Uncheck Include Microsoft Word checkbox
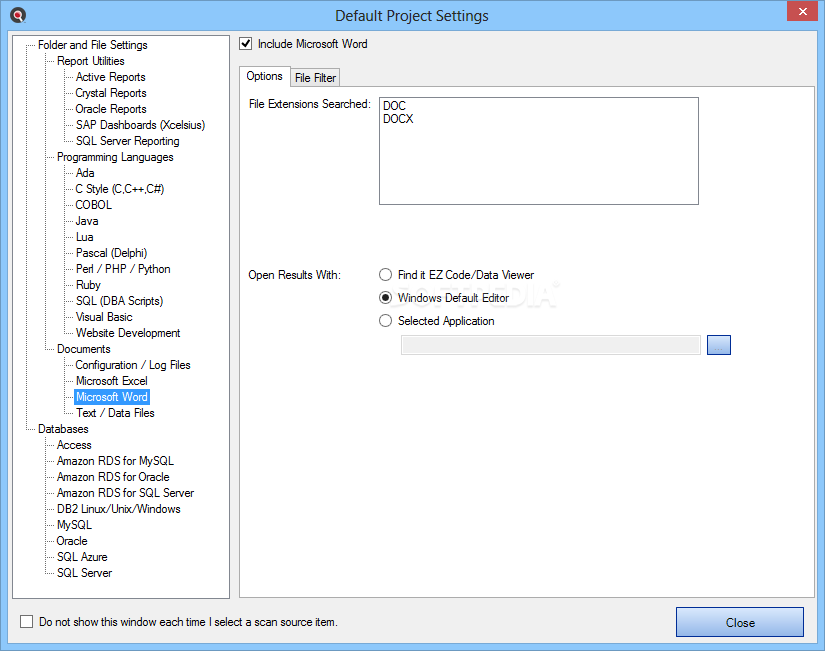Image resolution: width=825 pixels, height=651 pixels. [246, 44]
